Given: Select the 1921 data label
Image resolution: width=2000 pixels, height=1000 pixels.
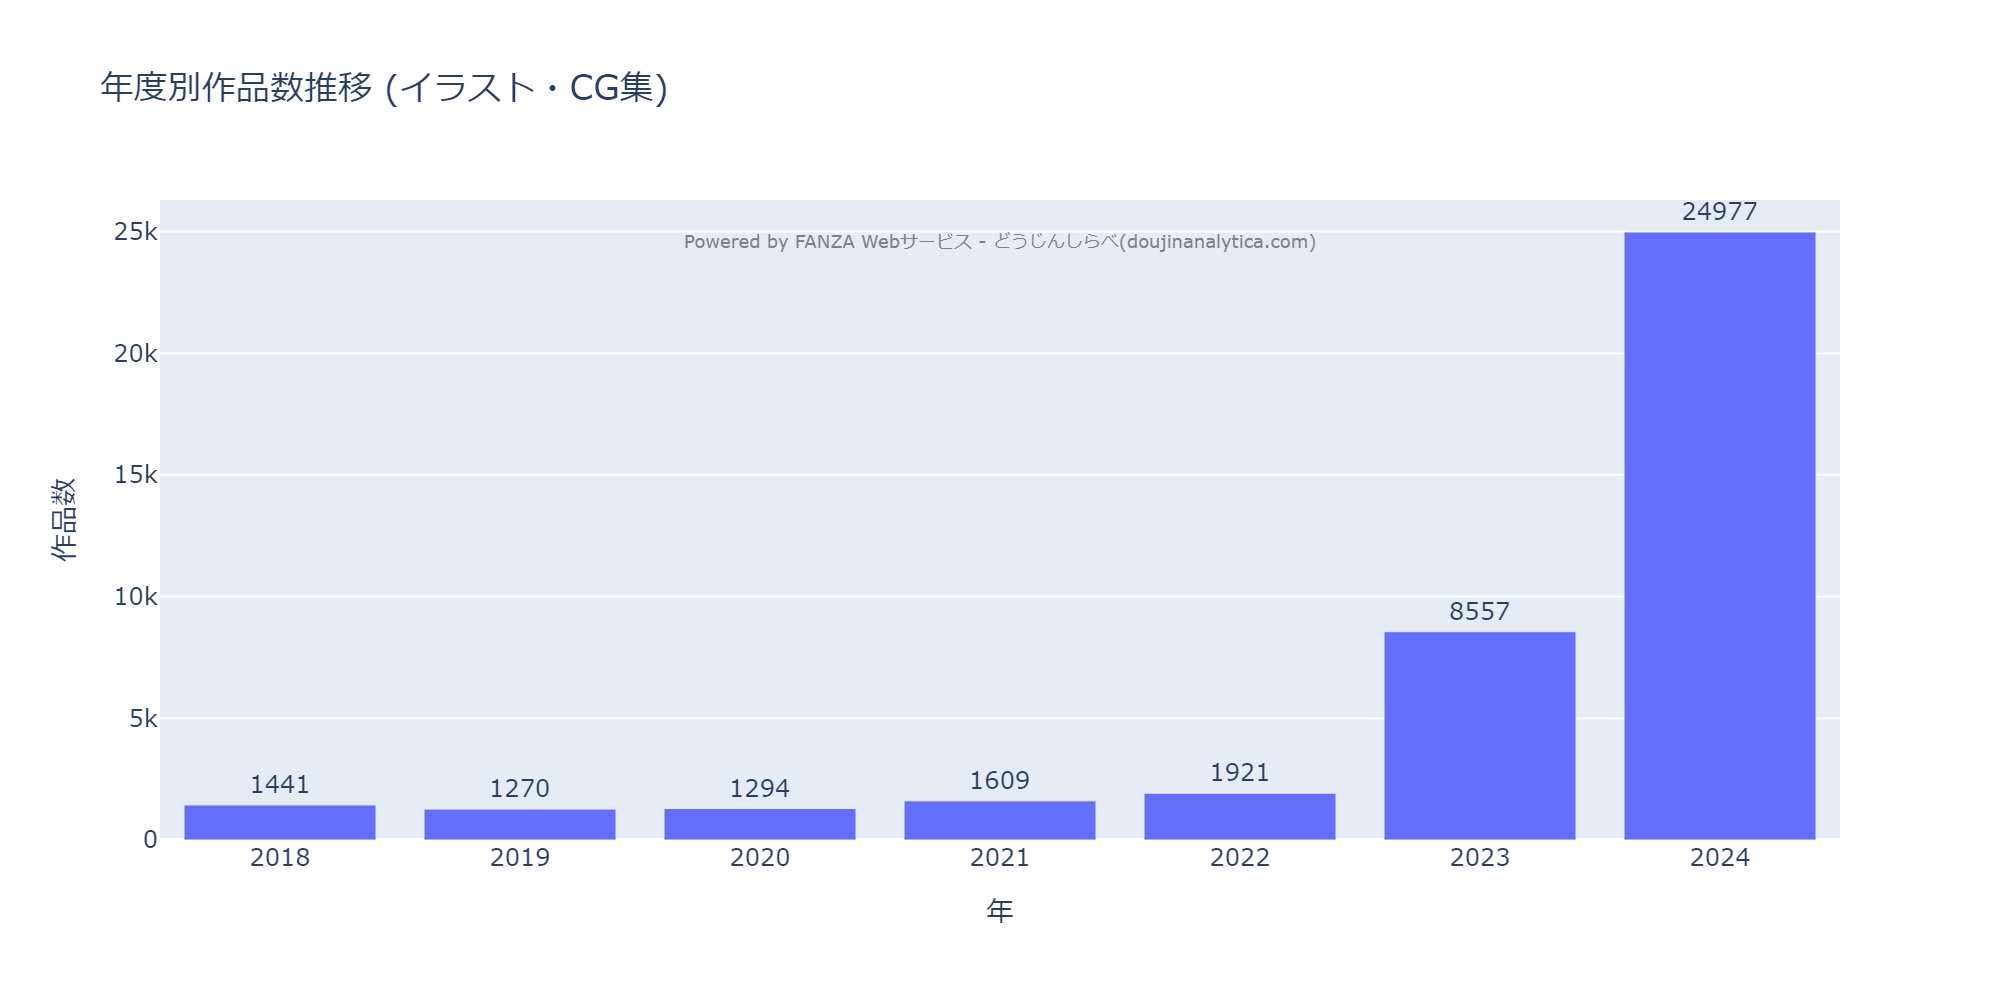Looking at the screenshot, I should tap(1239, 773).
